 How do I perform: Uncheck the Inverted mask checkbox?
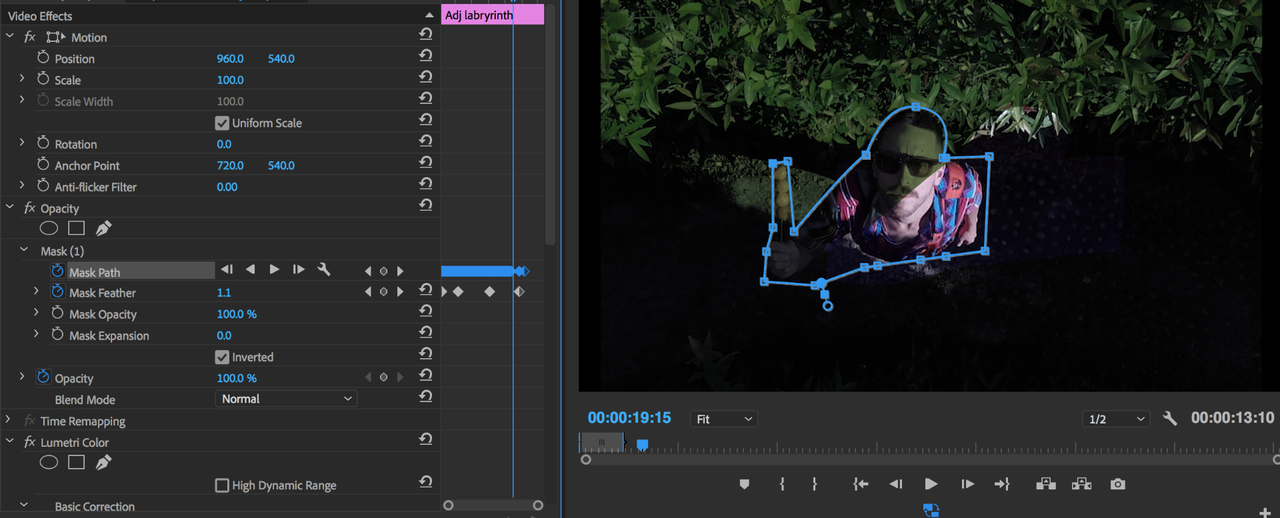click(222, 357)
